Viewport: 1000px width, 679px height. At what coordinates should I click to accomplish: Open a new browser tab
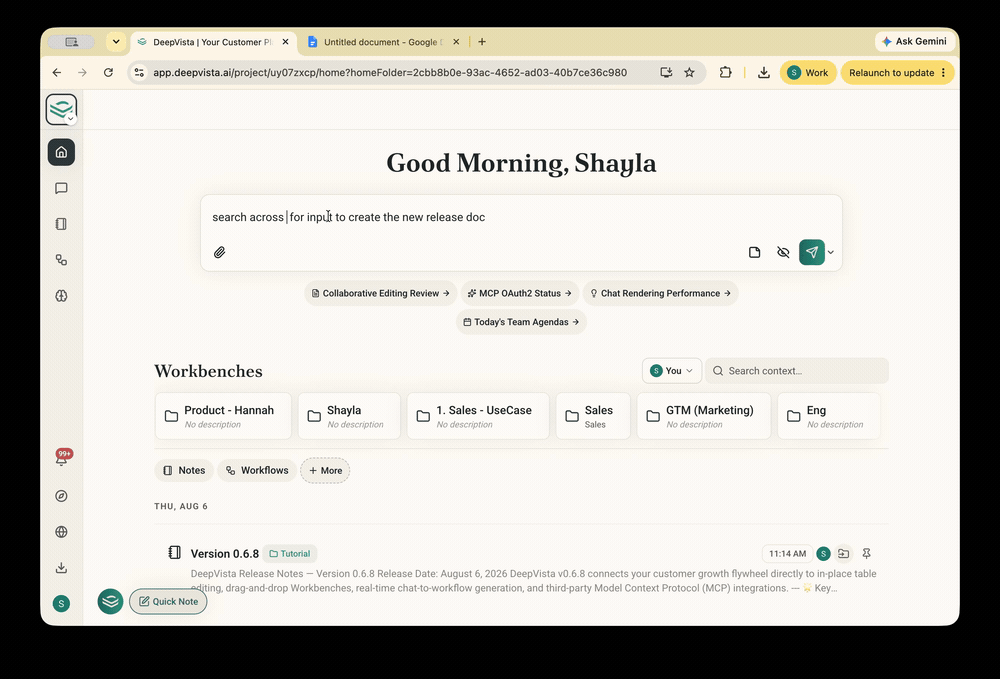click(x=482, y=42)
